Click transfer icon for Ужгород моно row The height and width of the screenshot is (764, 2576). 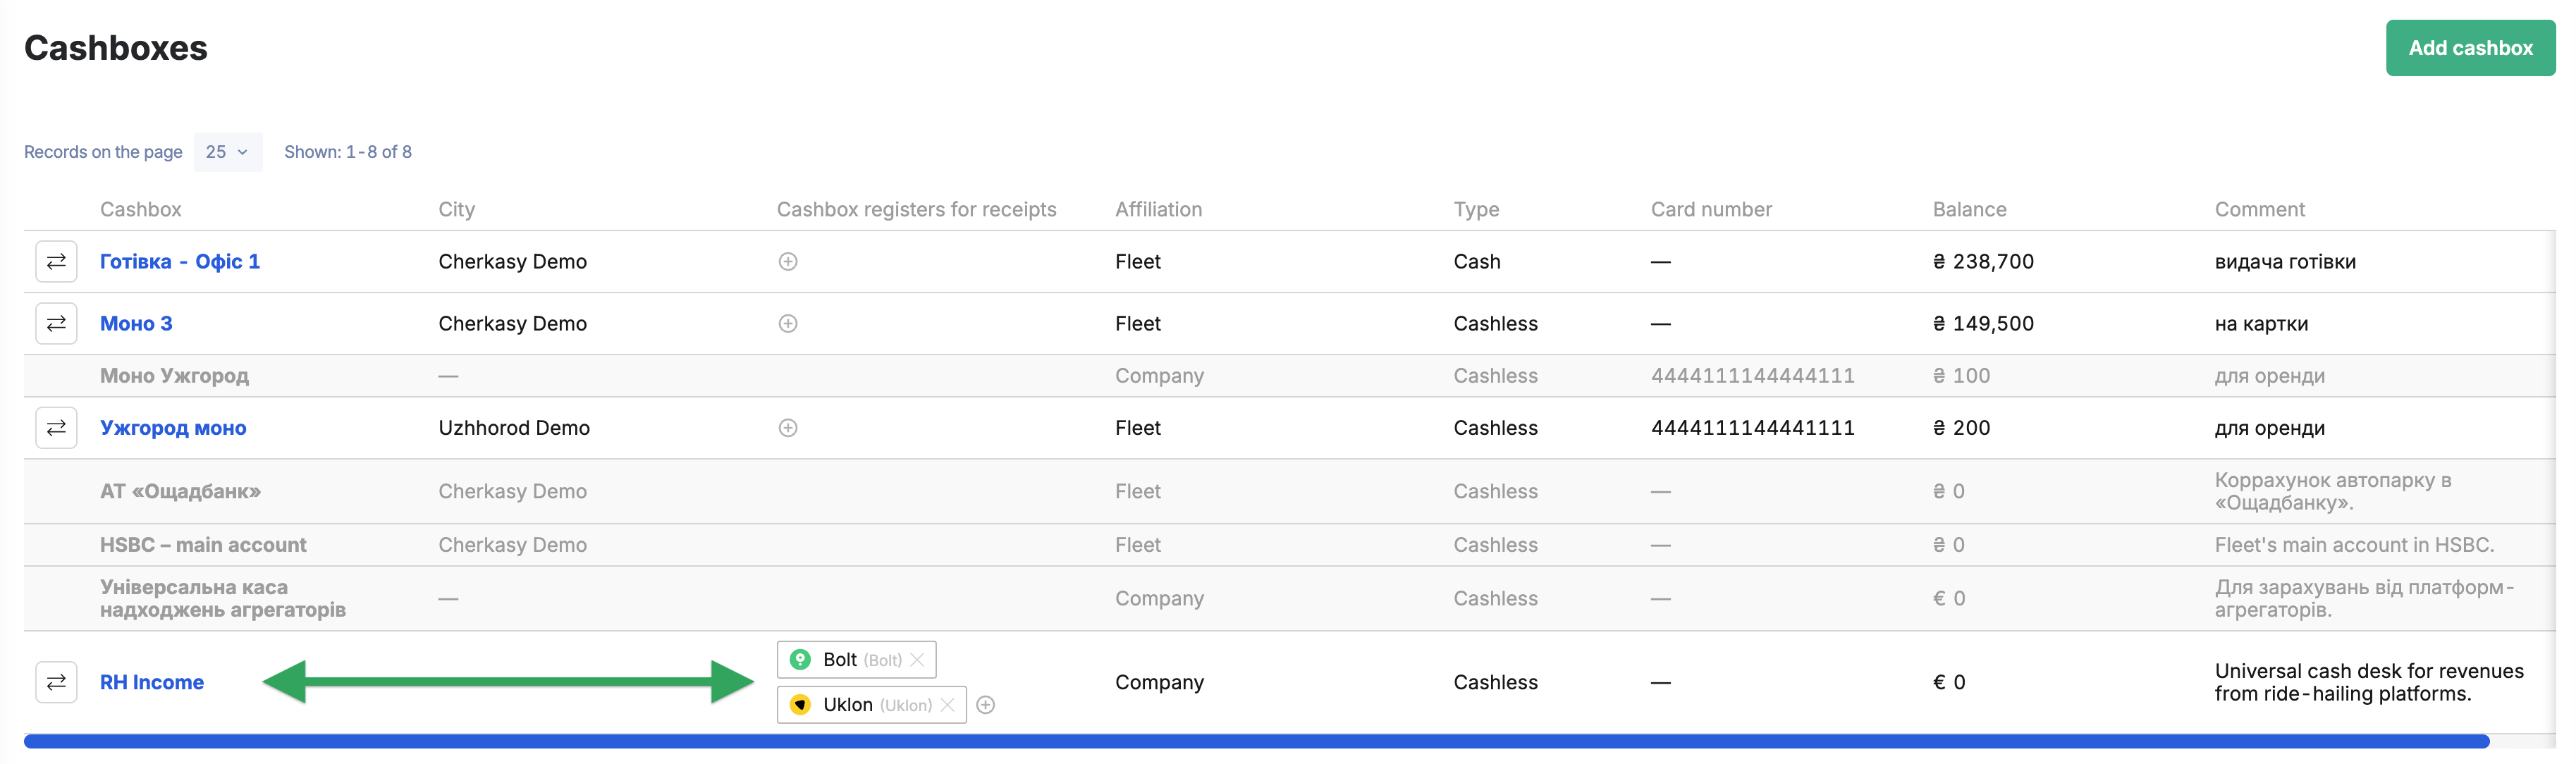(56, 428)
